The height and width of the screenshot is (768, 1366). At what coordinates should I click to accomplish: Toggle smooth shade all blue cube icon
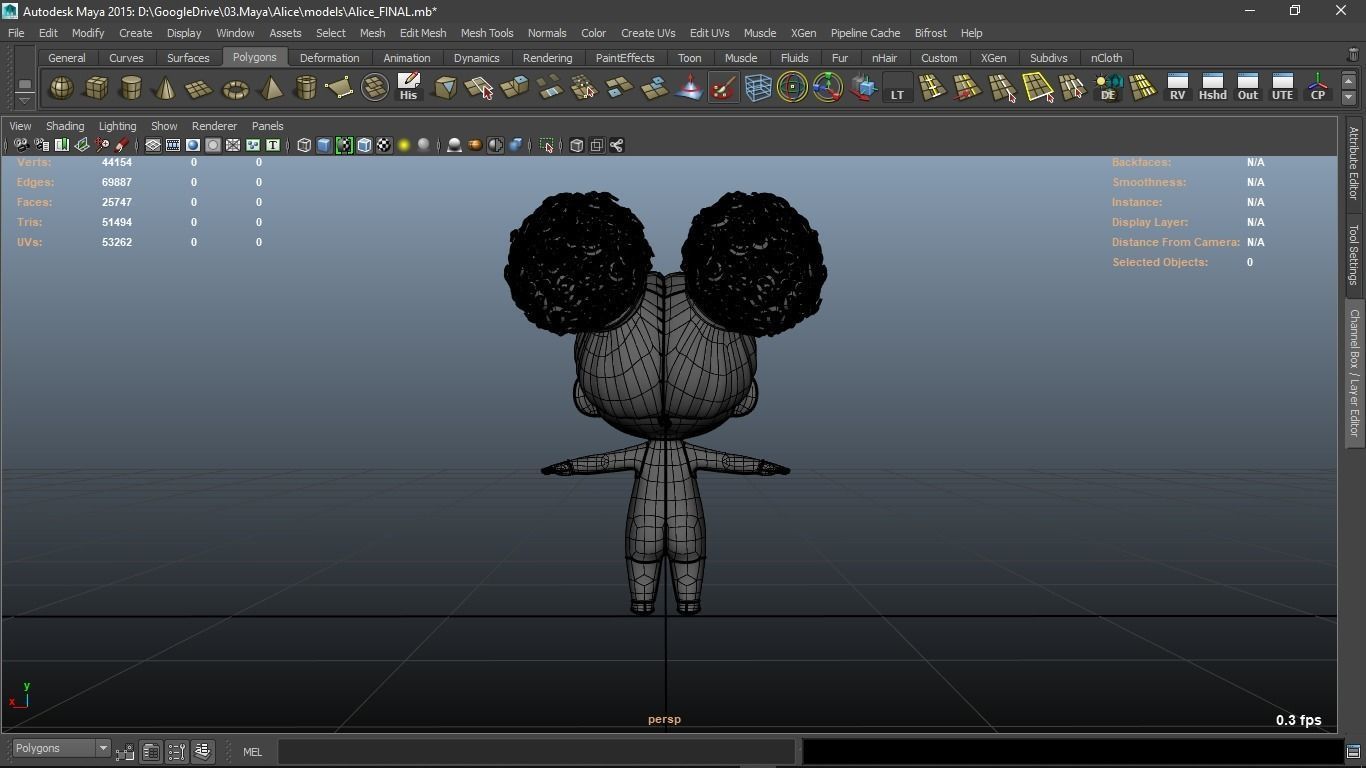click(x=324, y=145)
